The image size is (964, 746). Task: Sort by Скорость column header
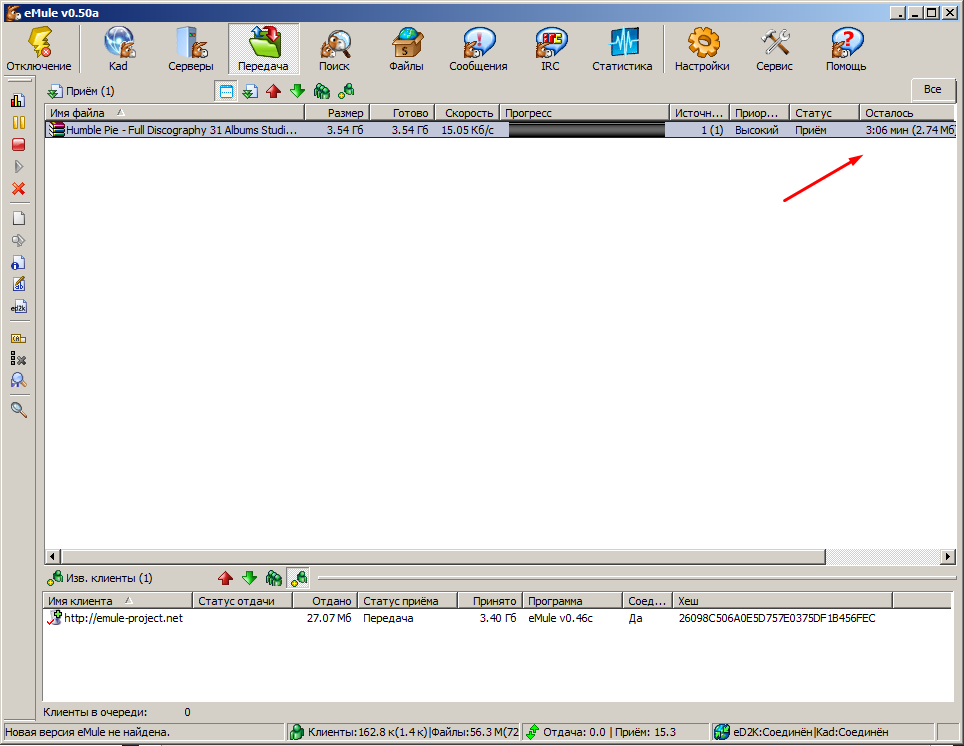pyautogui.click(x=467, y=113)
